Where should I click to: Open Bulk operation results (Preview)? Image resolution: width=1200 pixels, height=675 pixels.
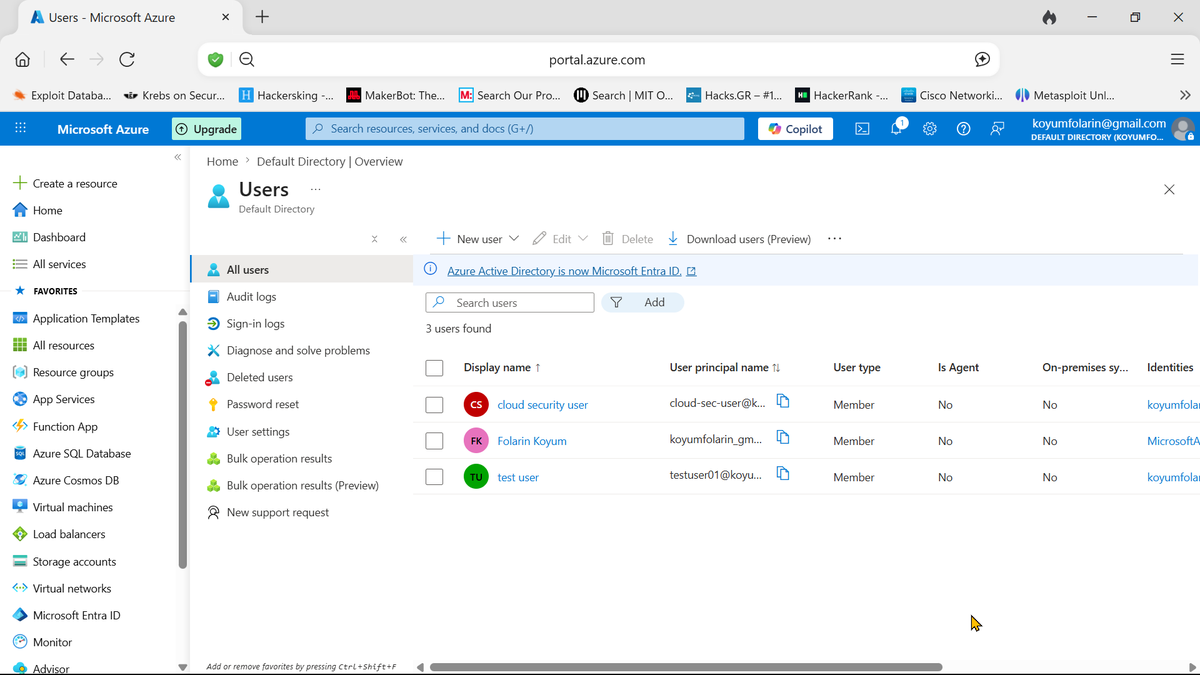click(301, 486)
